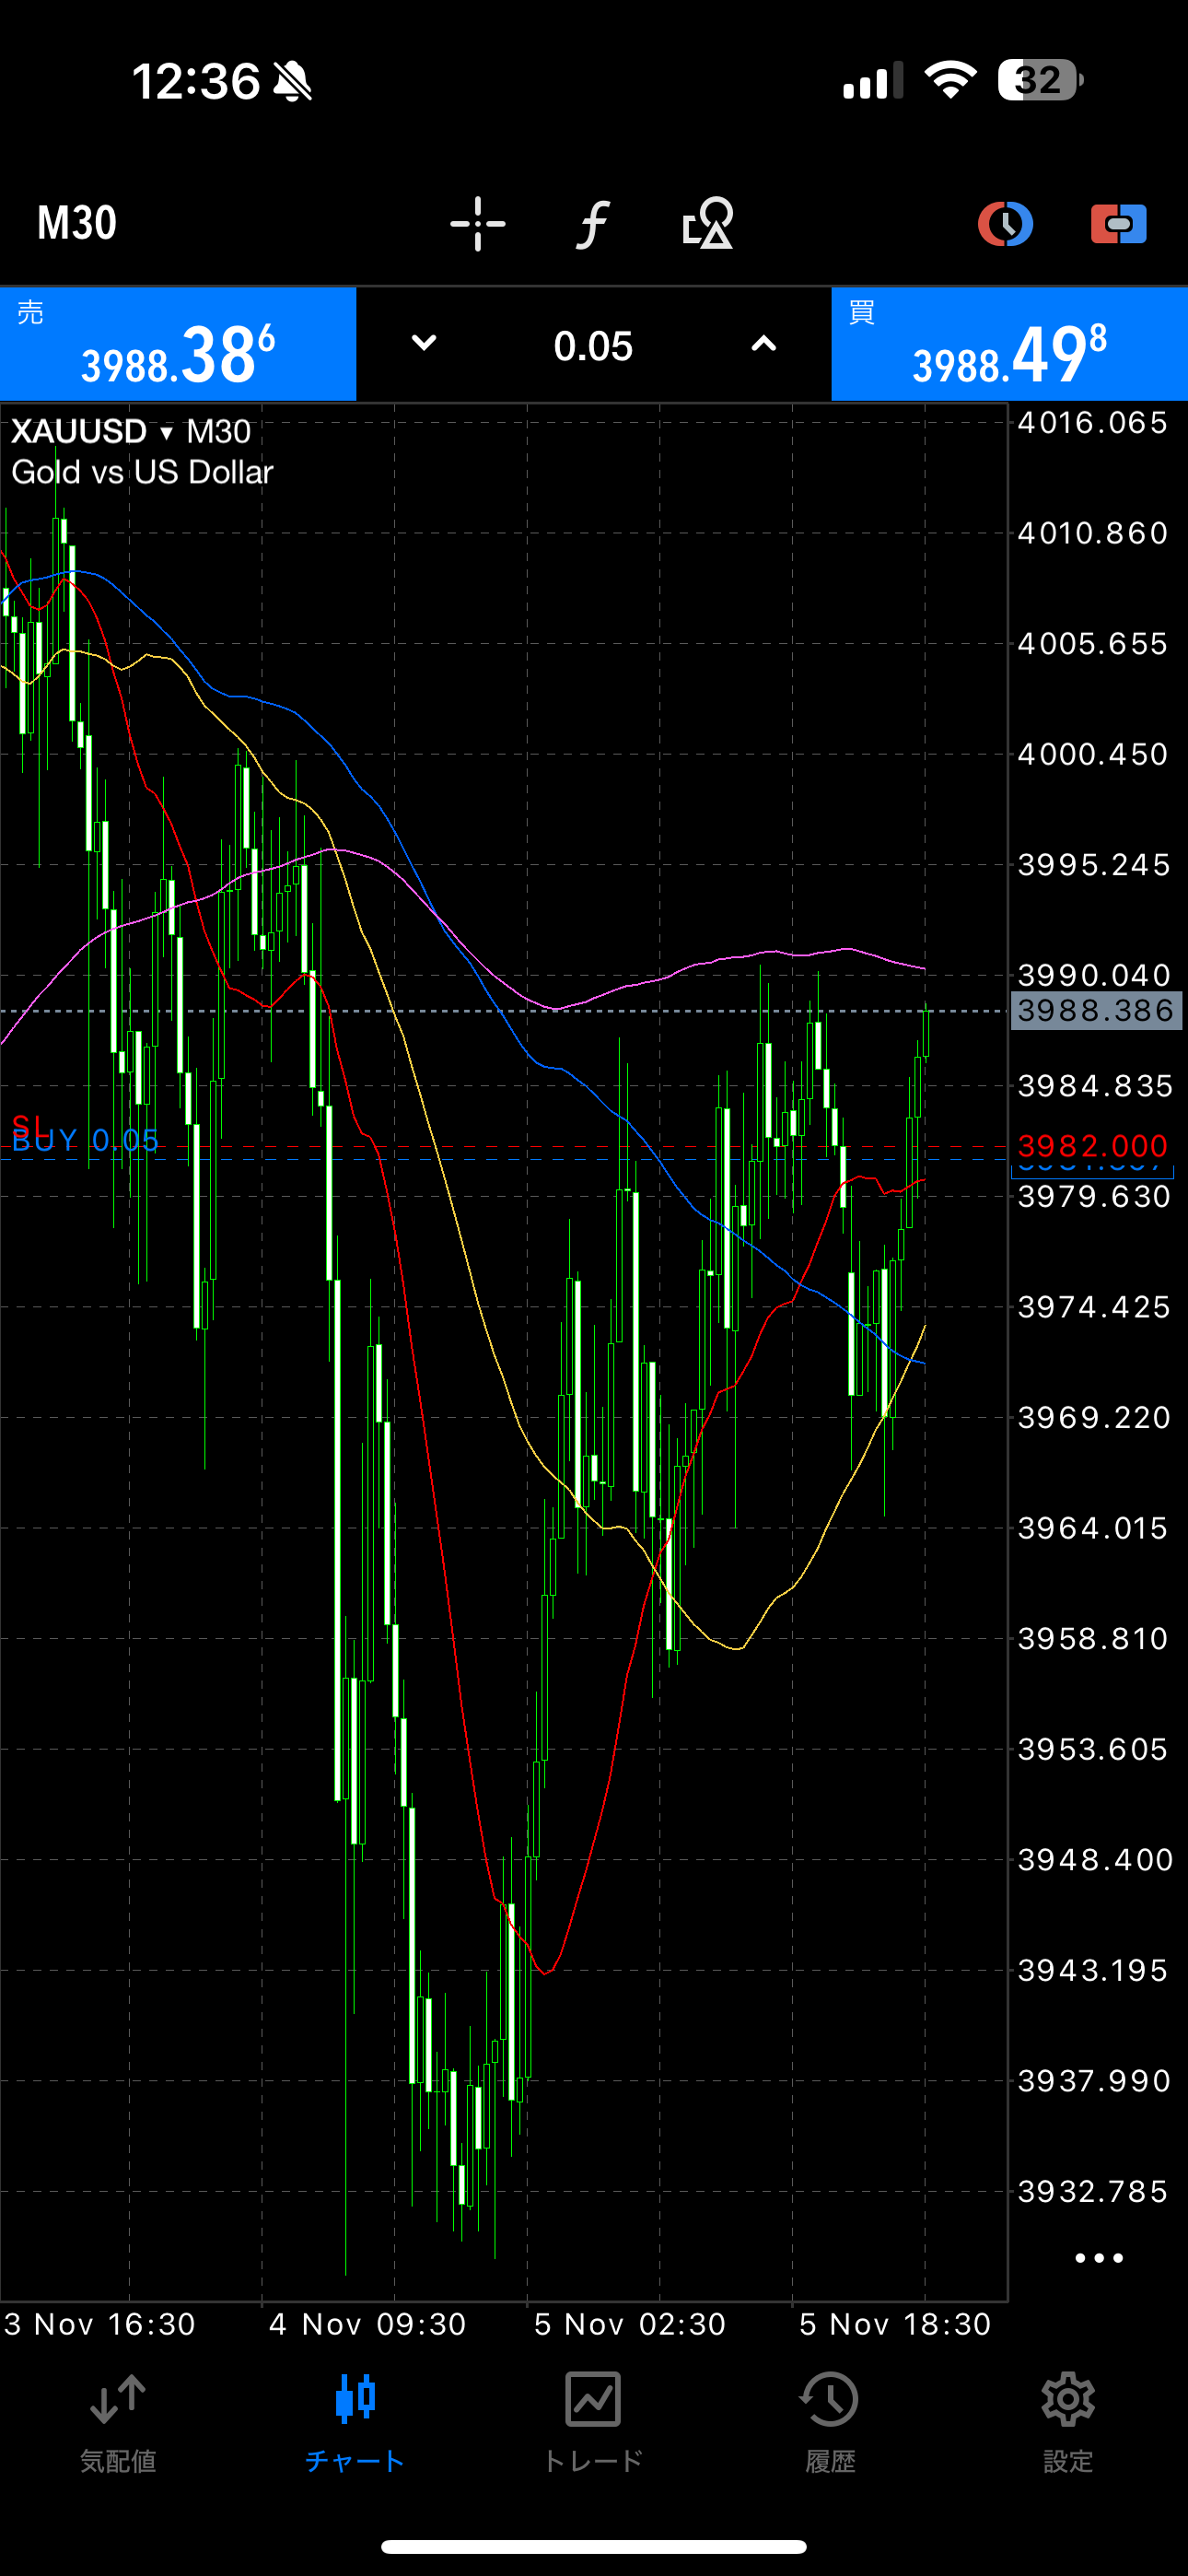Decrease lot volume with down chevron
Screen dimensions: 1188x2576
click(424, 344)
